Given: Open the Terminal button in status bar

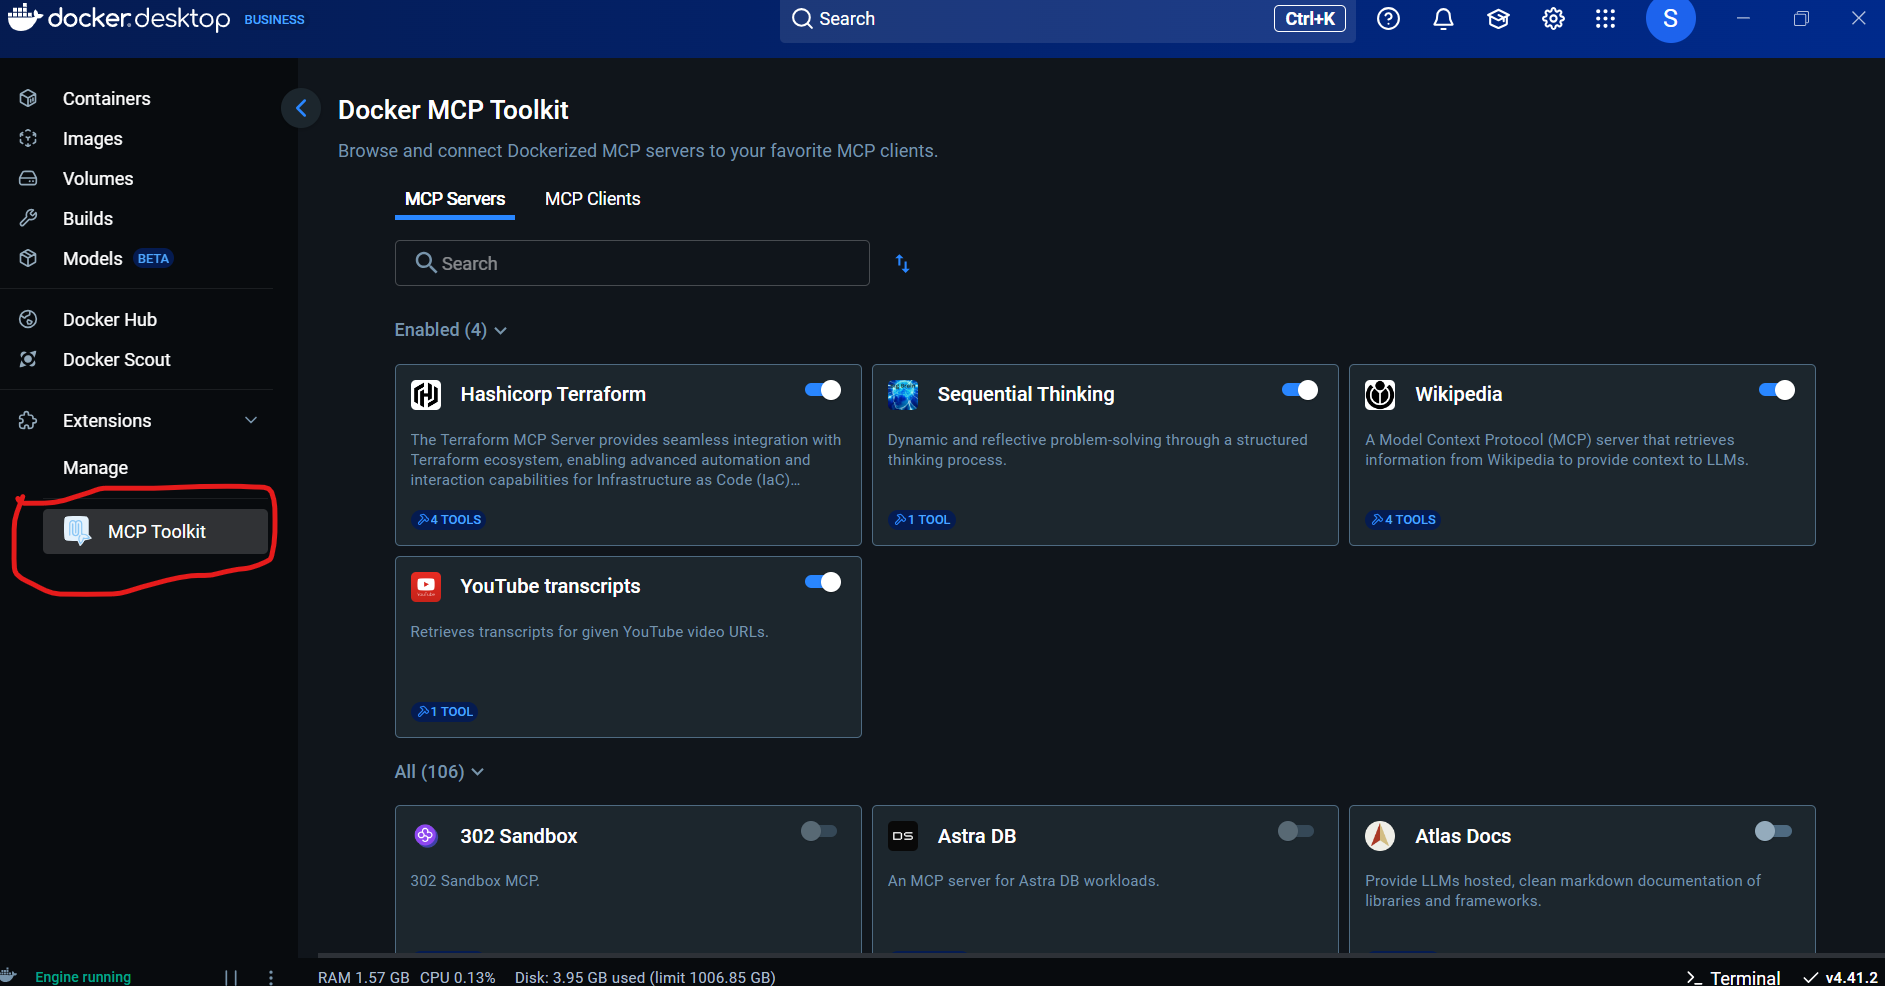Looking at the screenshot, I should click(1734, 977).
